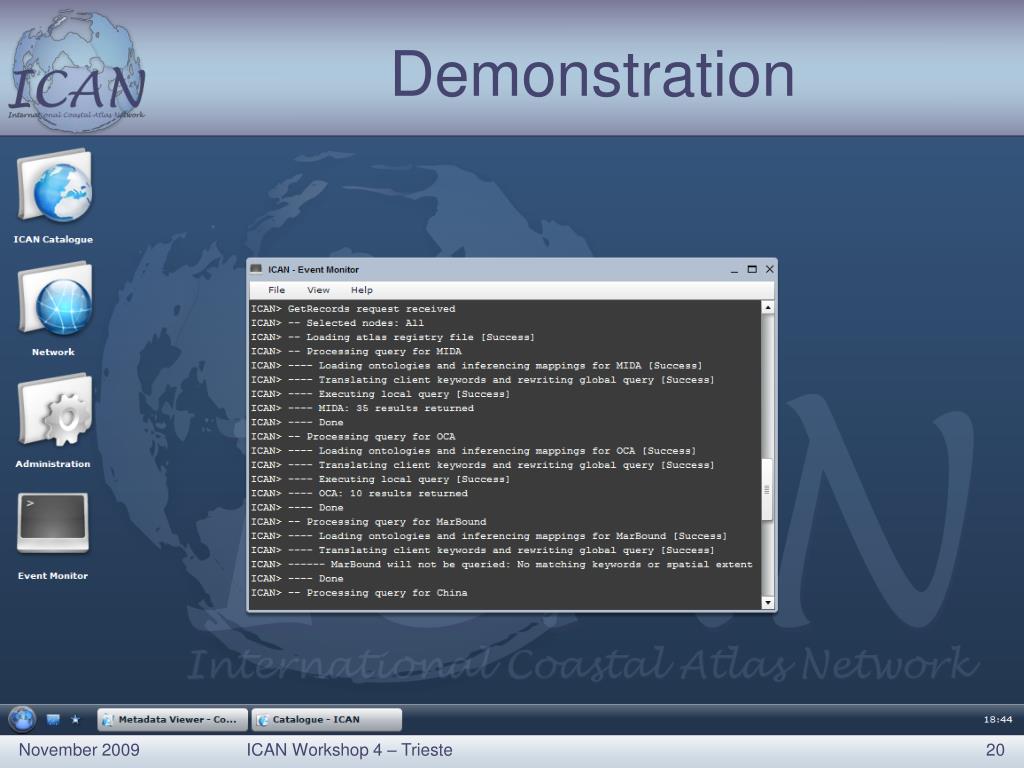This screenshot has height=768, width=1024.
Task: Maximize the Event Monitor window
Action: pos(752,269)
